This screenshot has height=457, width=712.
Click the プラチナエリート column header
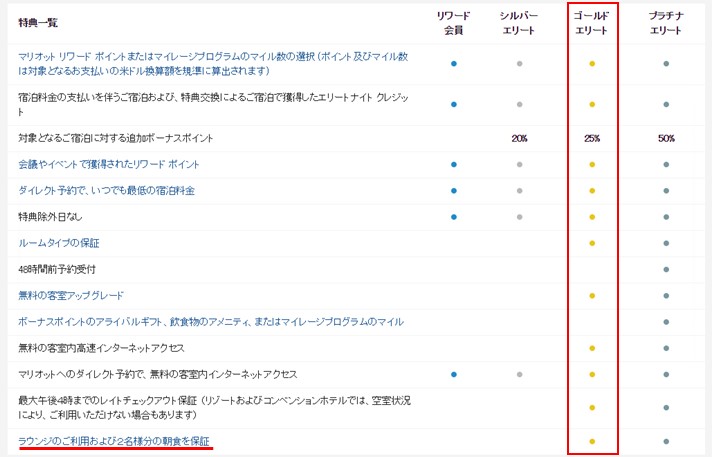[x=666, y=23]
